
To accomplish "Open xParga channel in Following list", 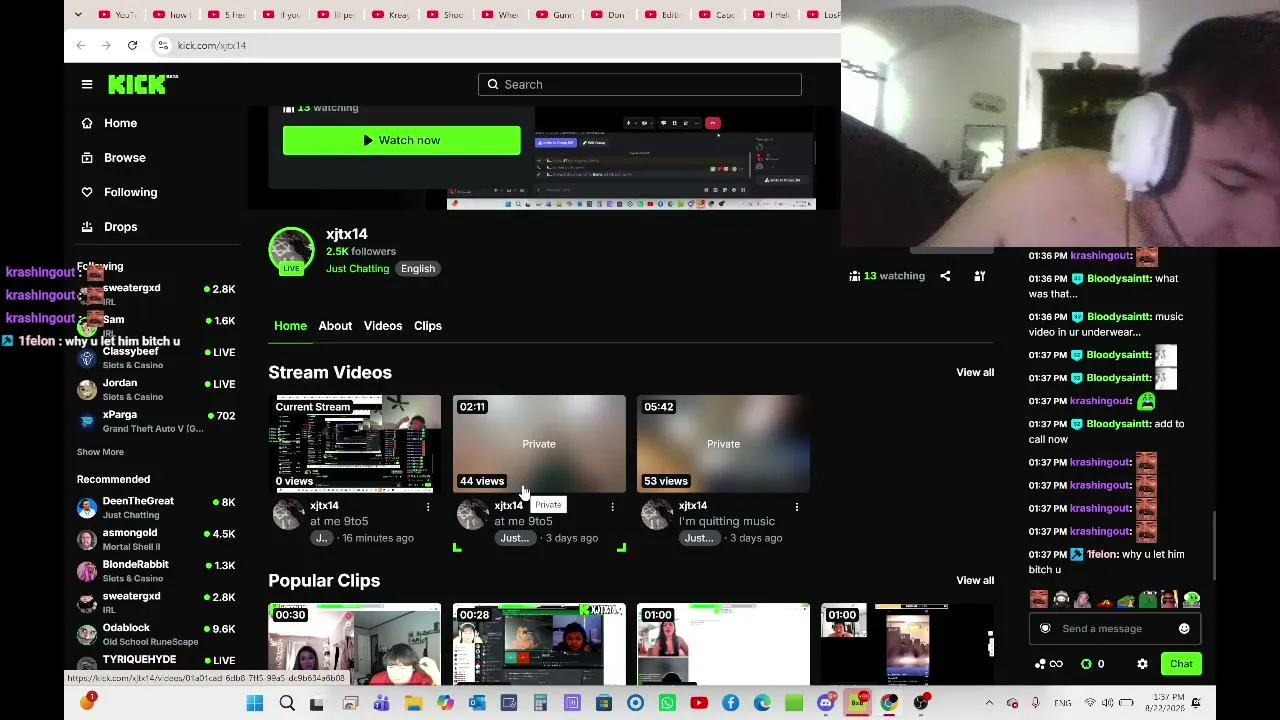I will click(x=156, y=421).
